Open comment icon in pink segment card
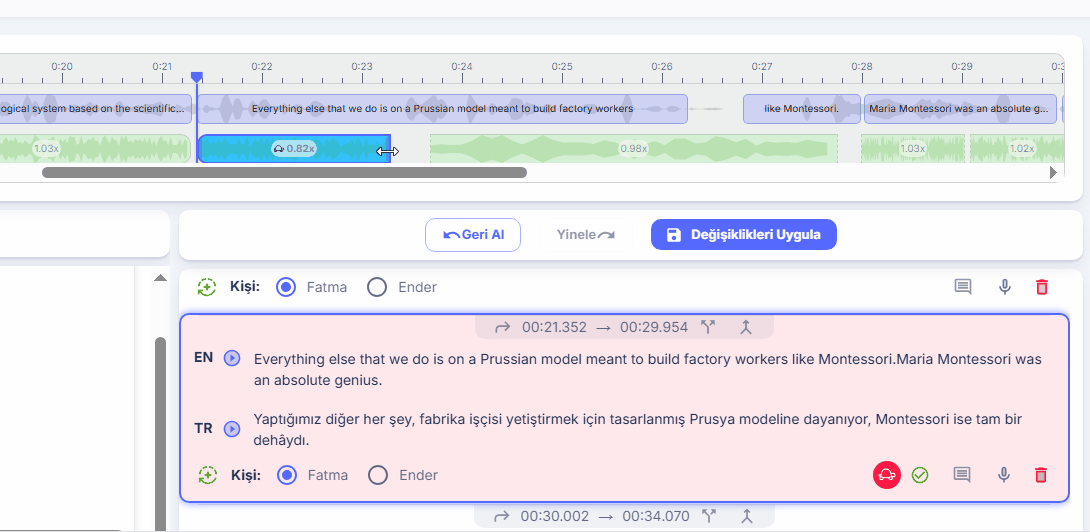Viewport: 1090px width, 532px height. tap(961, 475)
